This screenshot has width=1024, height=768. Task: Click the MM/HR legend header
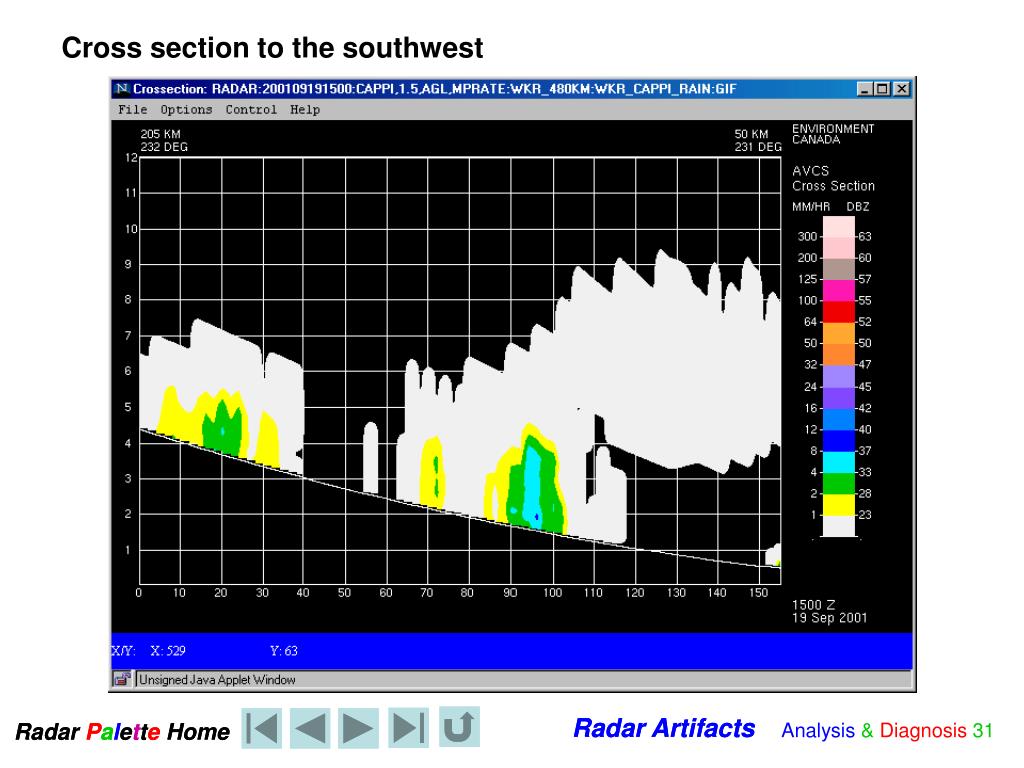pyautogui.click(x=810, y=207)
